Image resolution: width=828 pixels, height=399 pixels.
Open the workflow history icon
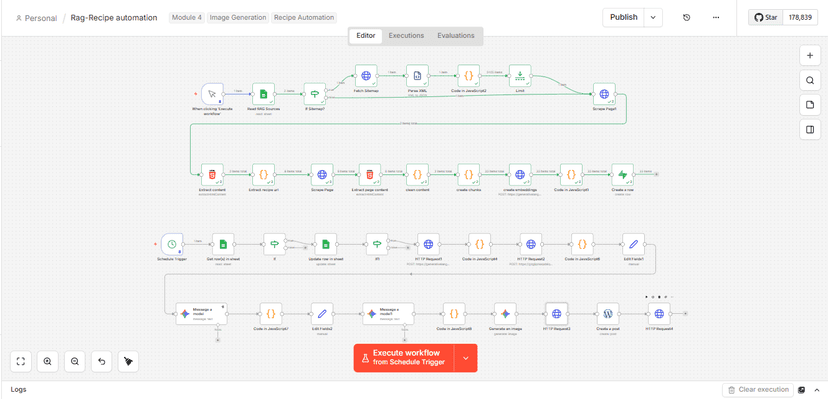pyautogui.click(x=686, y=17)
